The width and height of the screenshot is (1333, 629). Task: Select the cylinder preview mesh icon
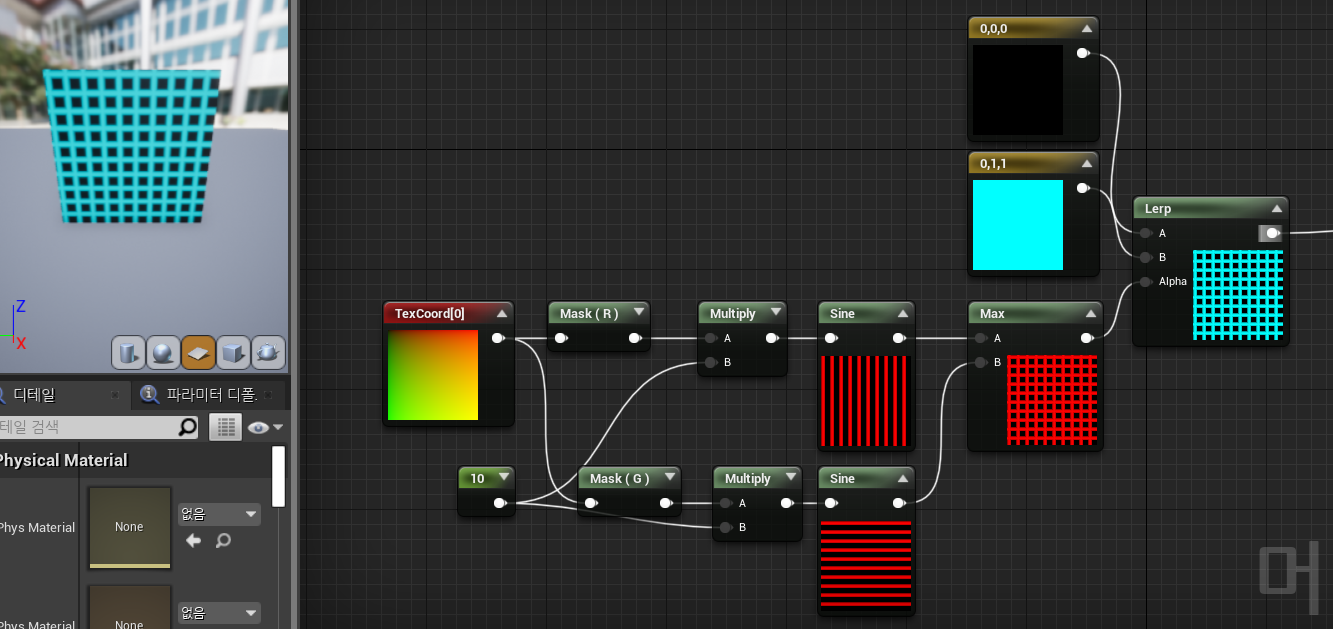click(x=128, y=353)
